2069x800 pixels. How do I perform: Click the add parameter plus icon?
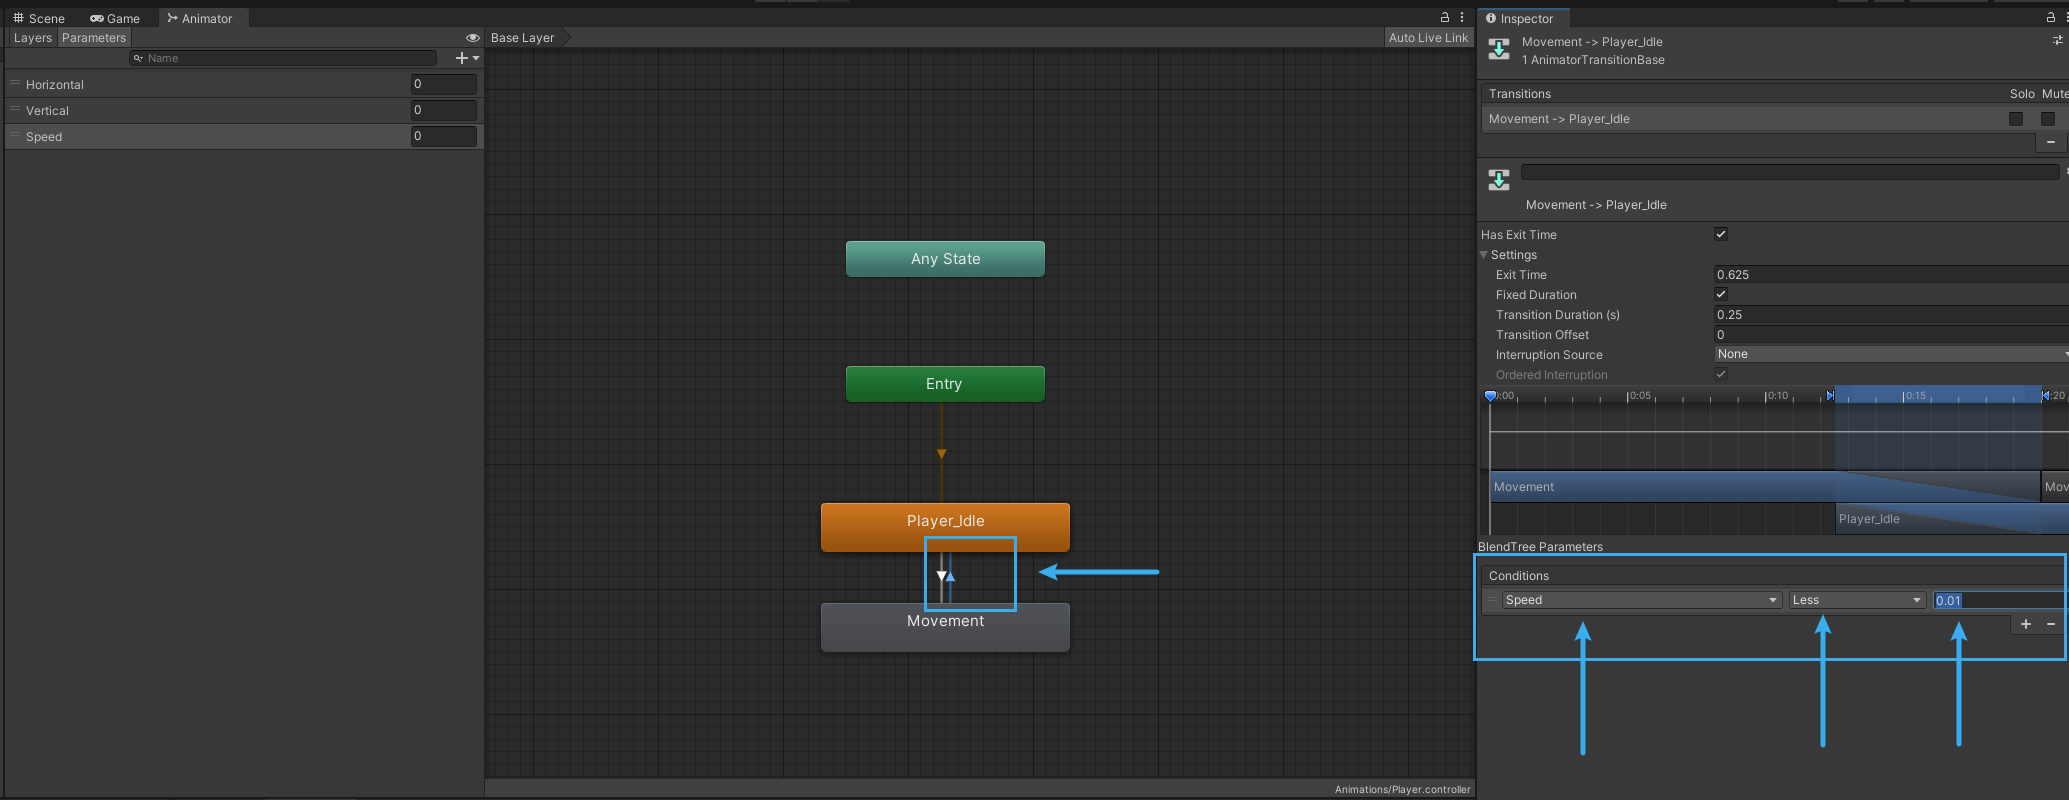462,58
